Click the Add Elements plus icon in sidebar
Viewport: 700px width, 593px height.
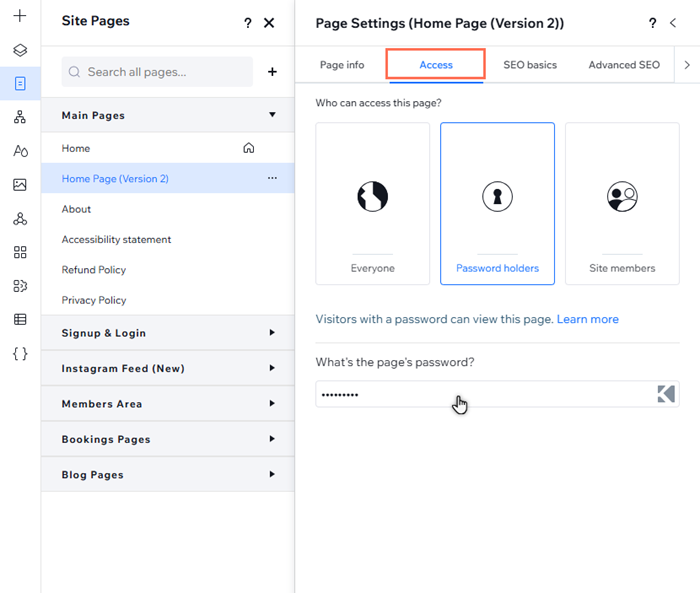(20, 16)
